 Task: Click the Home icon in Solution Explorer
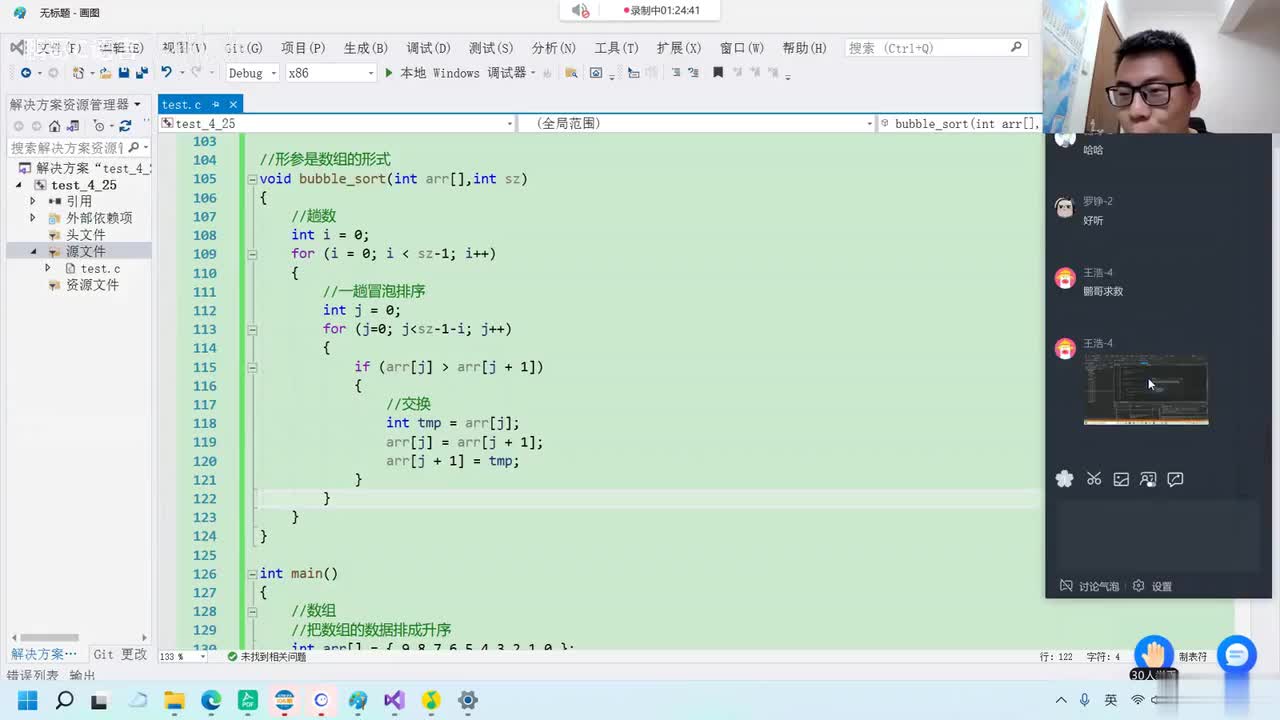click(55, 126)
